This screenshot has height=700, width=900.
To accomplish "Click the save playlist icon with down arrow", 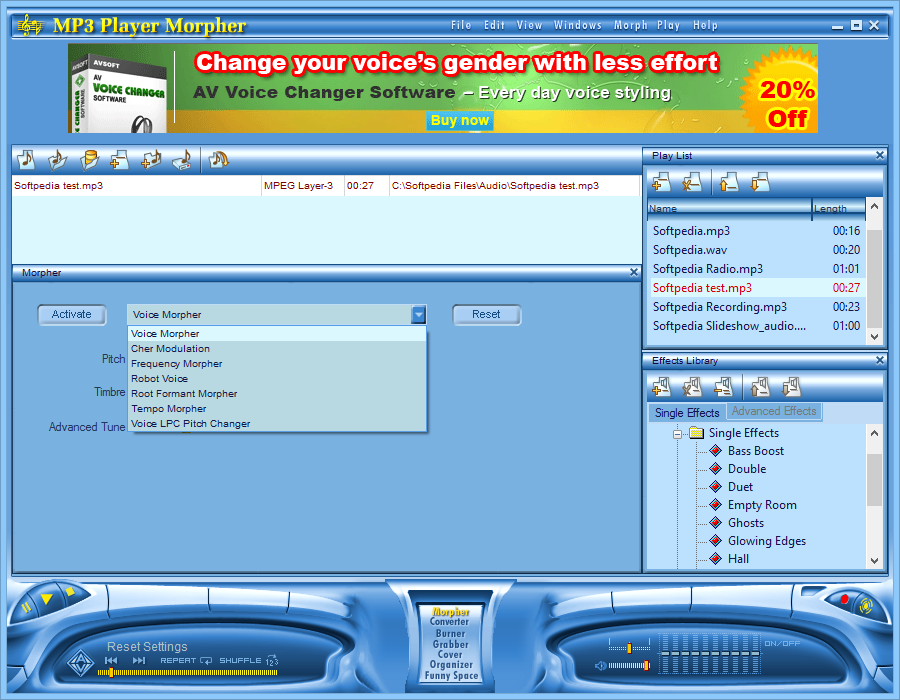I will [x=760, y=183].
